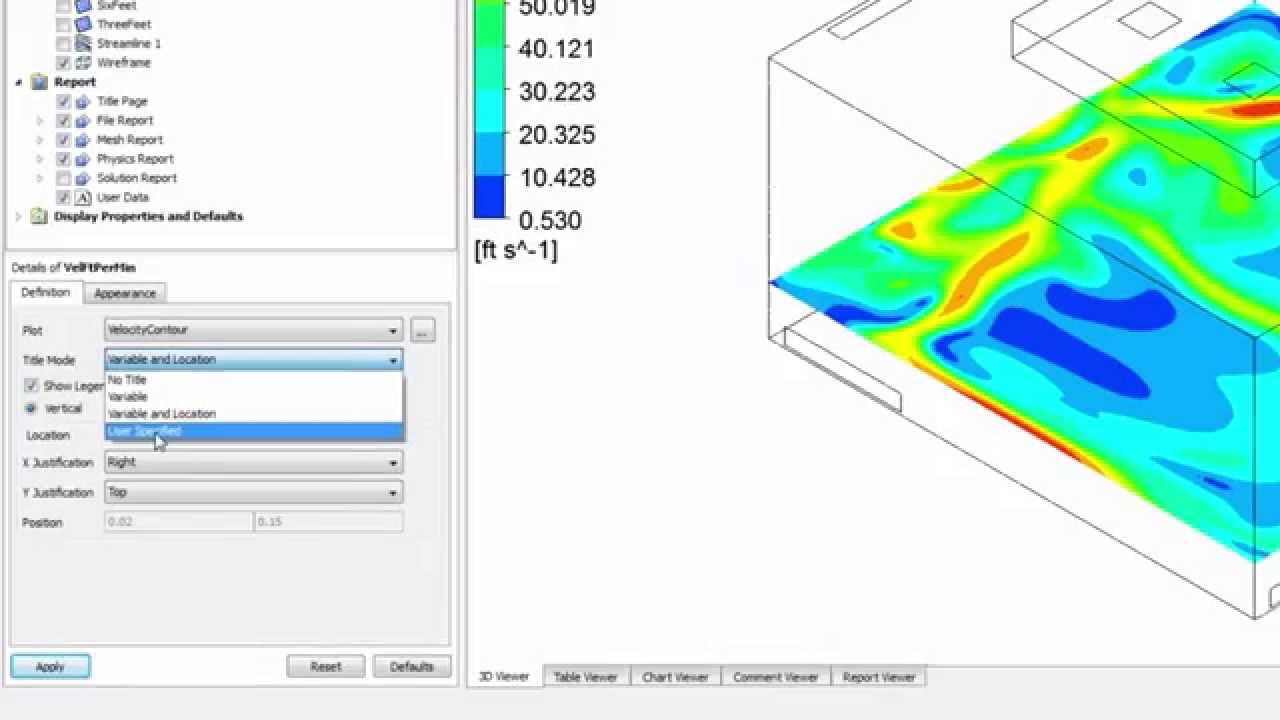This screenshot has height=720, width=1280.
Task: Click the second Position field 0.15
Action: [329, 522]
